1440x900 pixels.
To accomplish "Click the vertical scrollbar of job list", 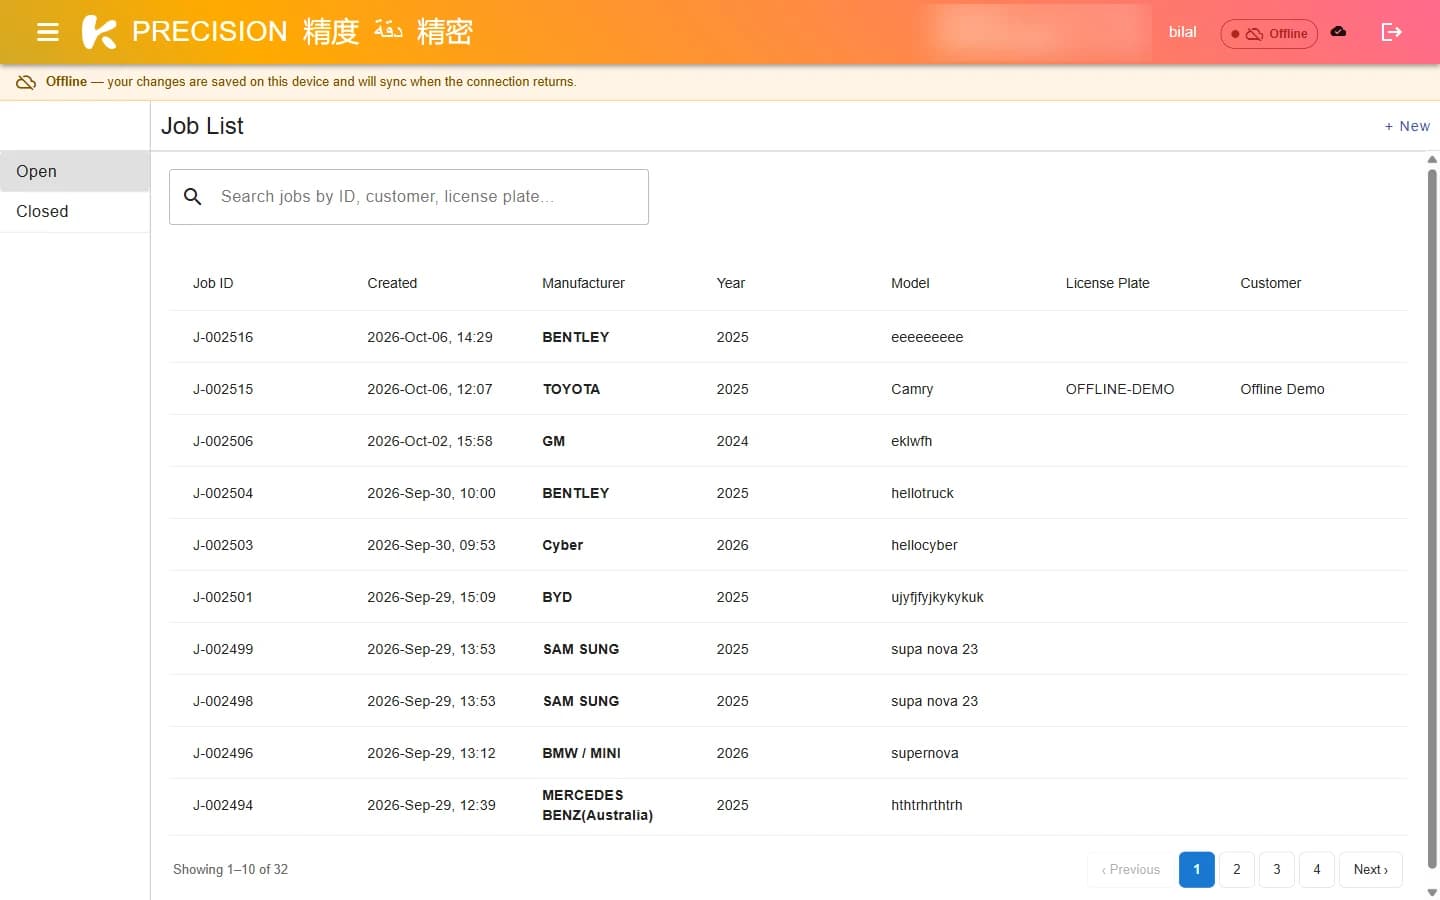I will [1432, 519].
